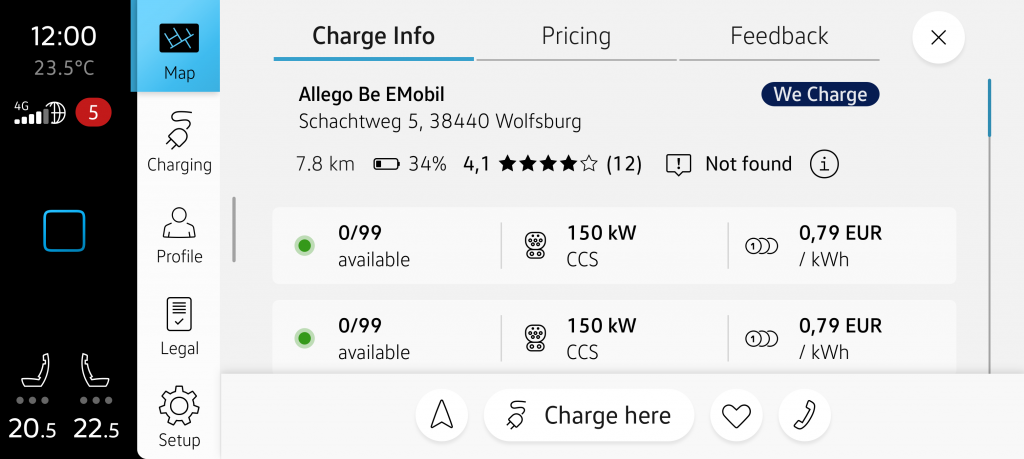Open the Legal information page
The height and width of the screenshot is (459, 1024).
pyautogui.click(x=179, y=327)
